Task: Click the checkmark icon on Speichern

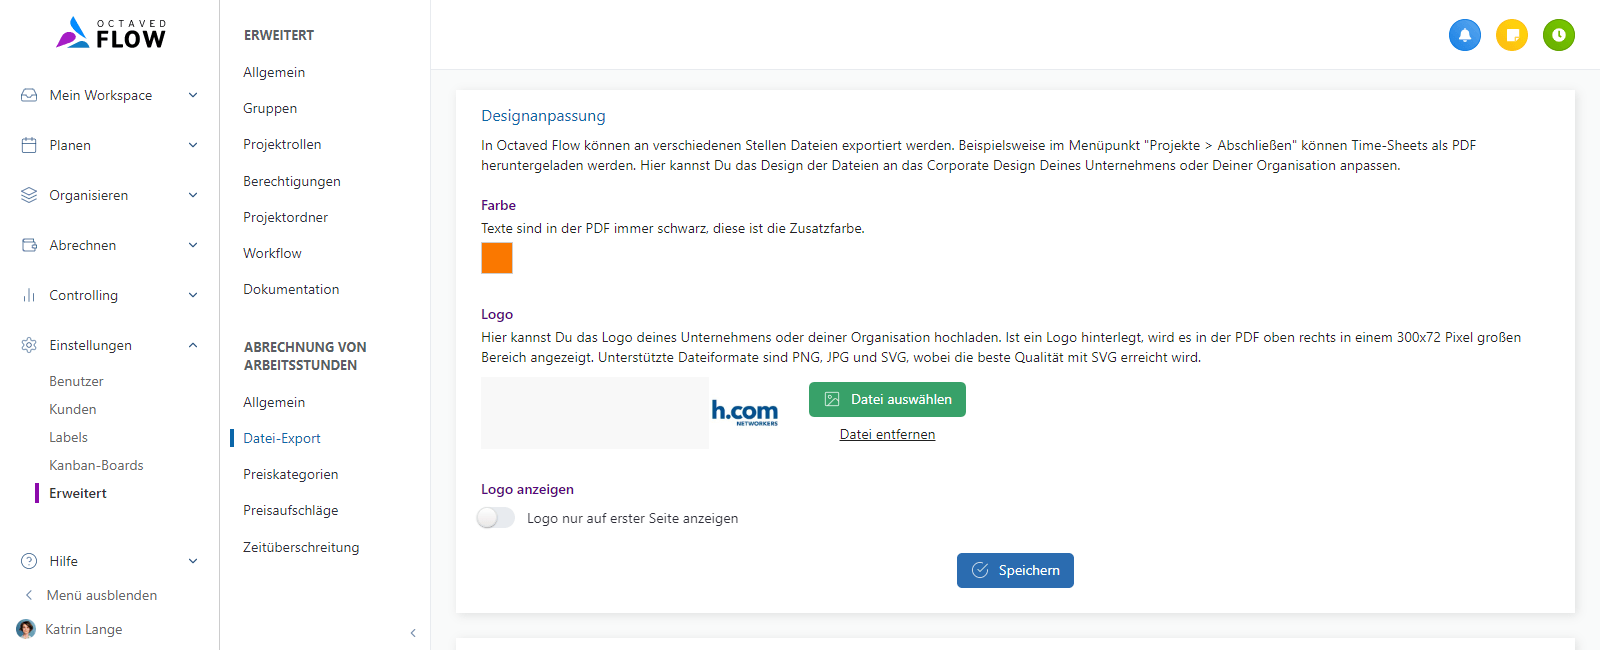Action: 980,570
